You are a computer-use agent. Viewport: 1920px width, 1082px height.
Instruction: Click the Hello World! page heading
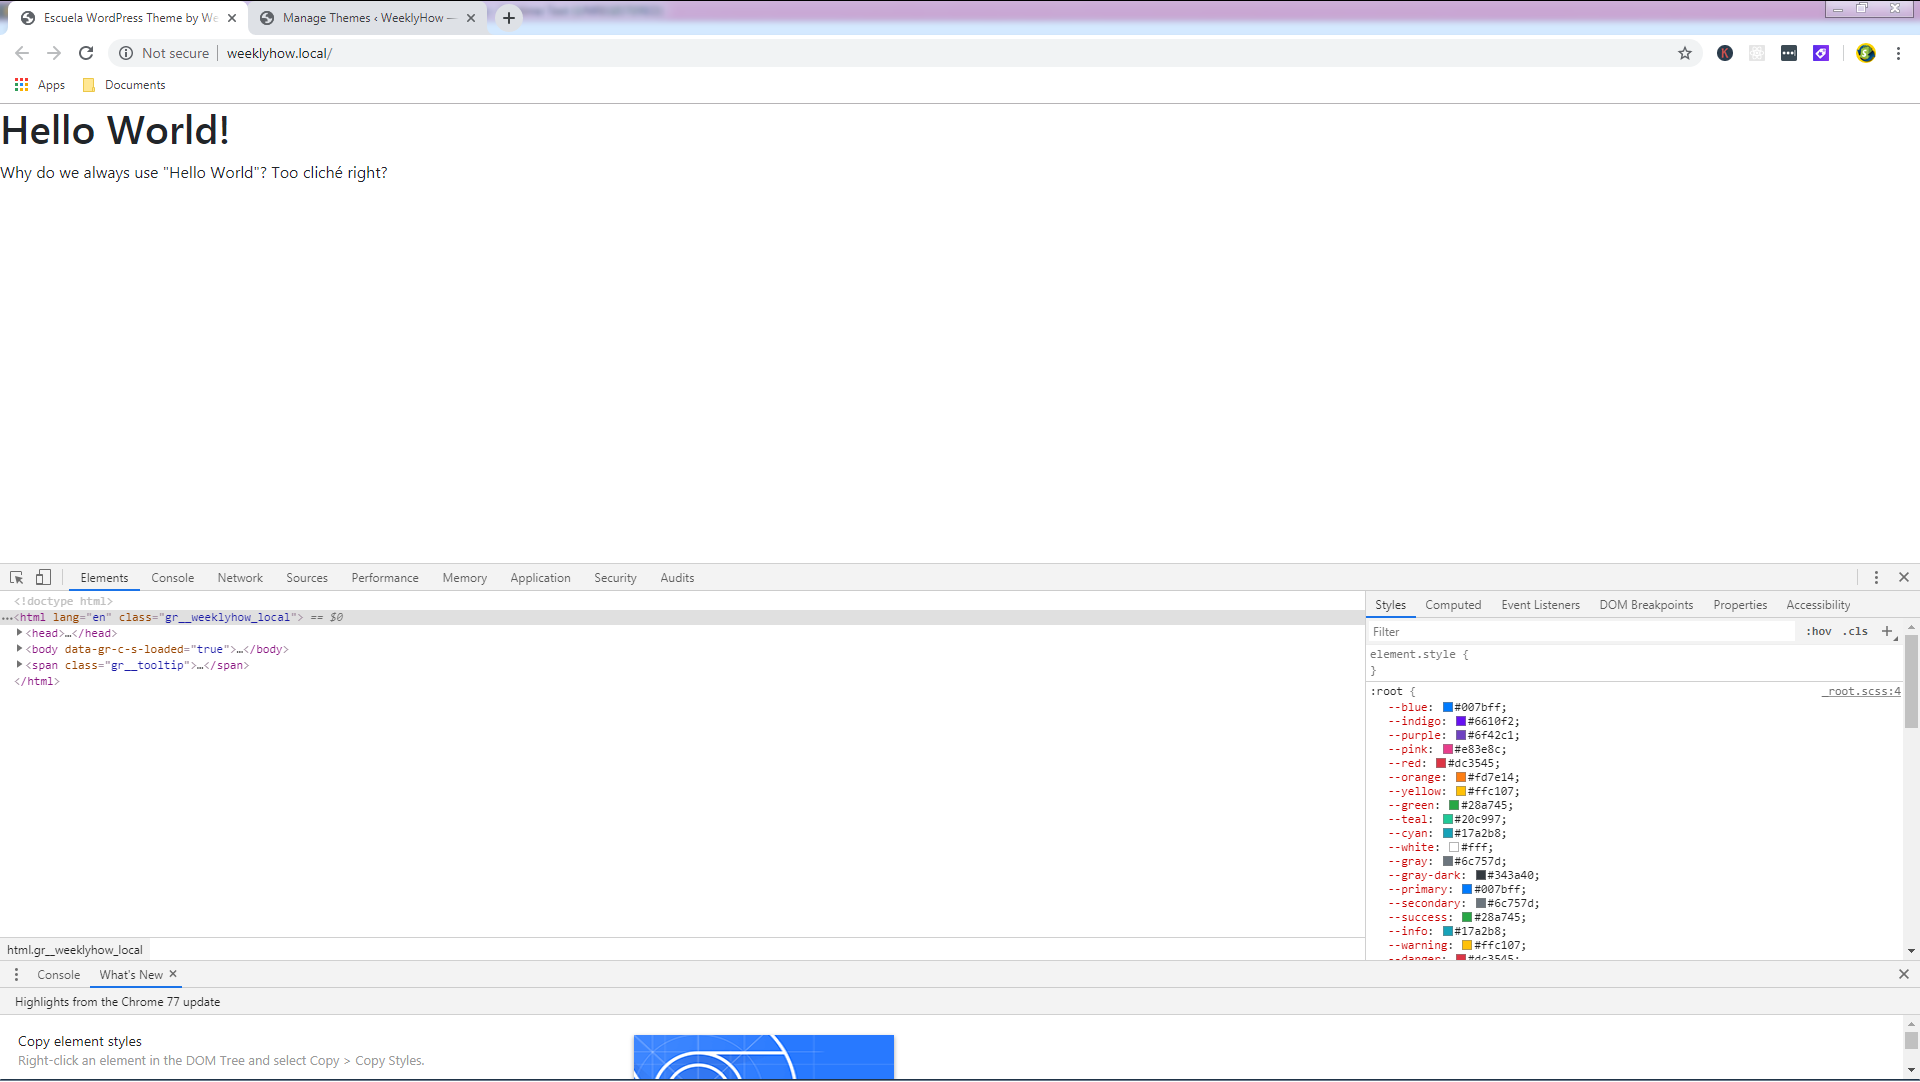click(x=115, y=130)
